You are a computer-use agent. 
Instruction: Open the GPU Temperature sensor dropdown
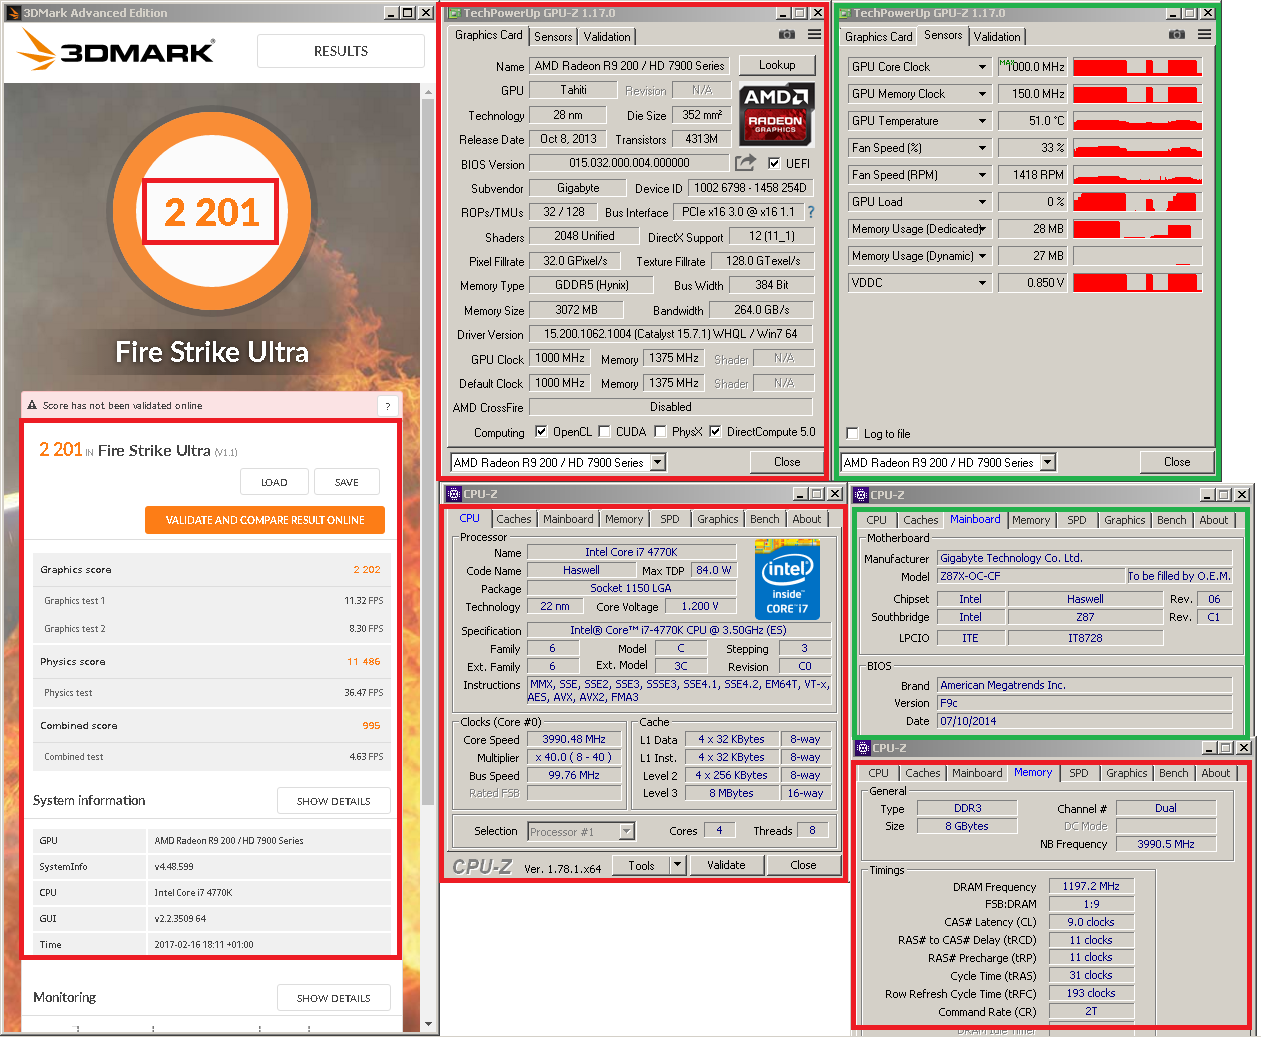pos(982,121)
